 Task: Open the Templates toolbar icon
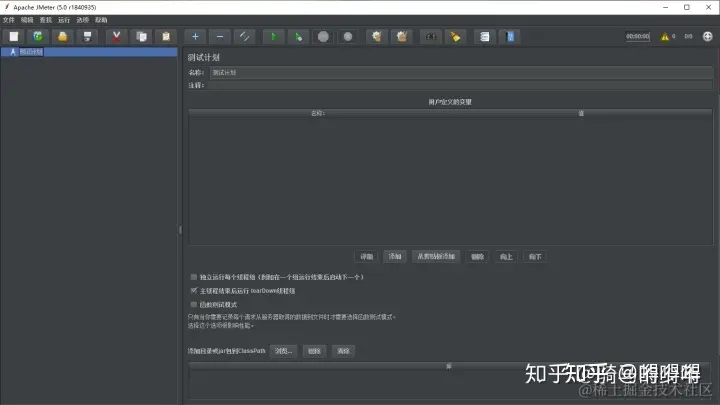(x=38, y=37)
